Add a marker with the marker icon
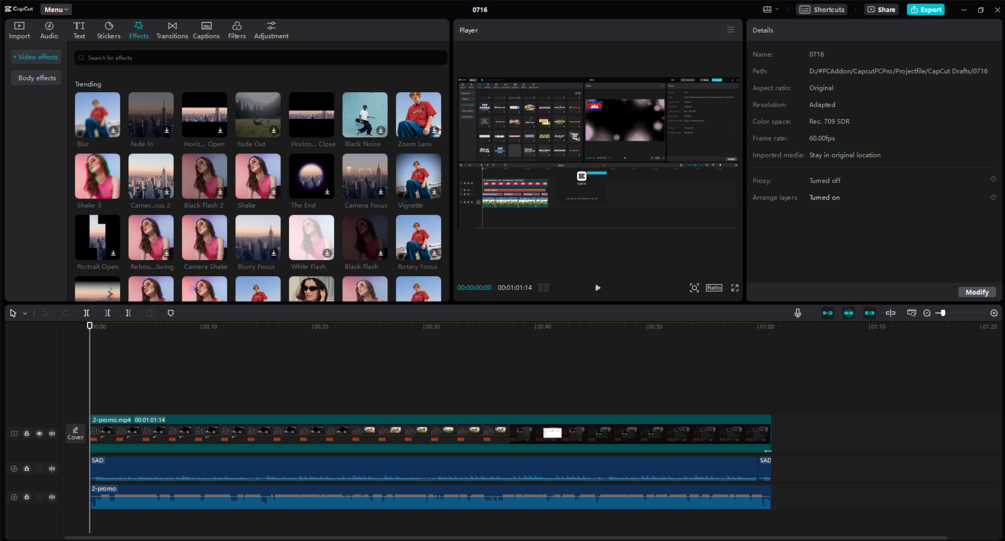 [x=170, y=313]
